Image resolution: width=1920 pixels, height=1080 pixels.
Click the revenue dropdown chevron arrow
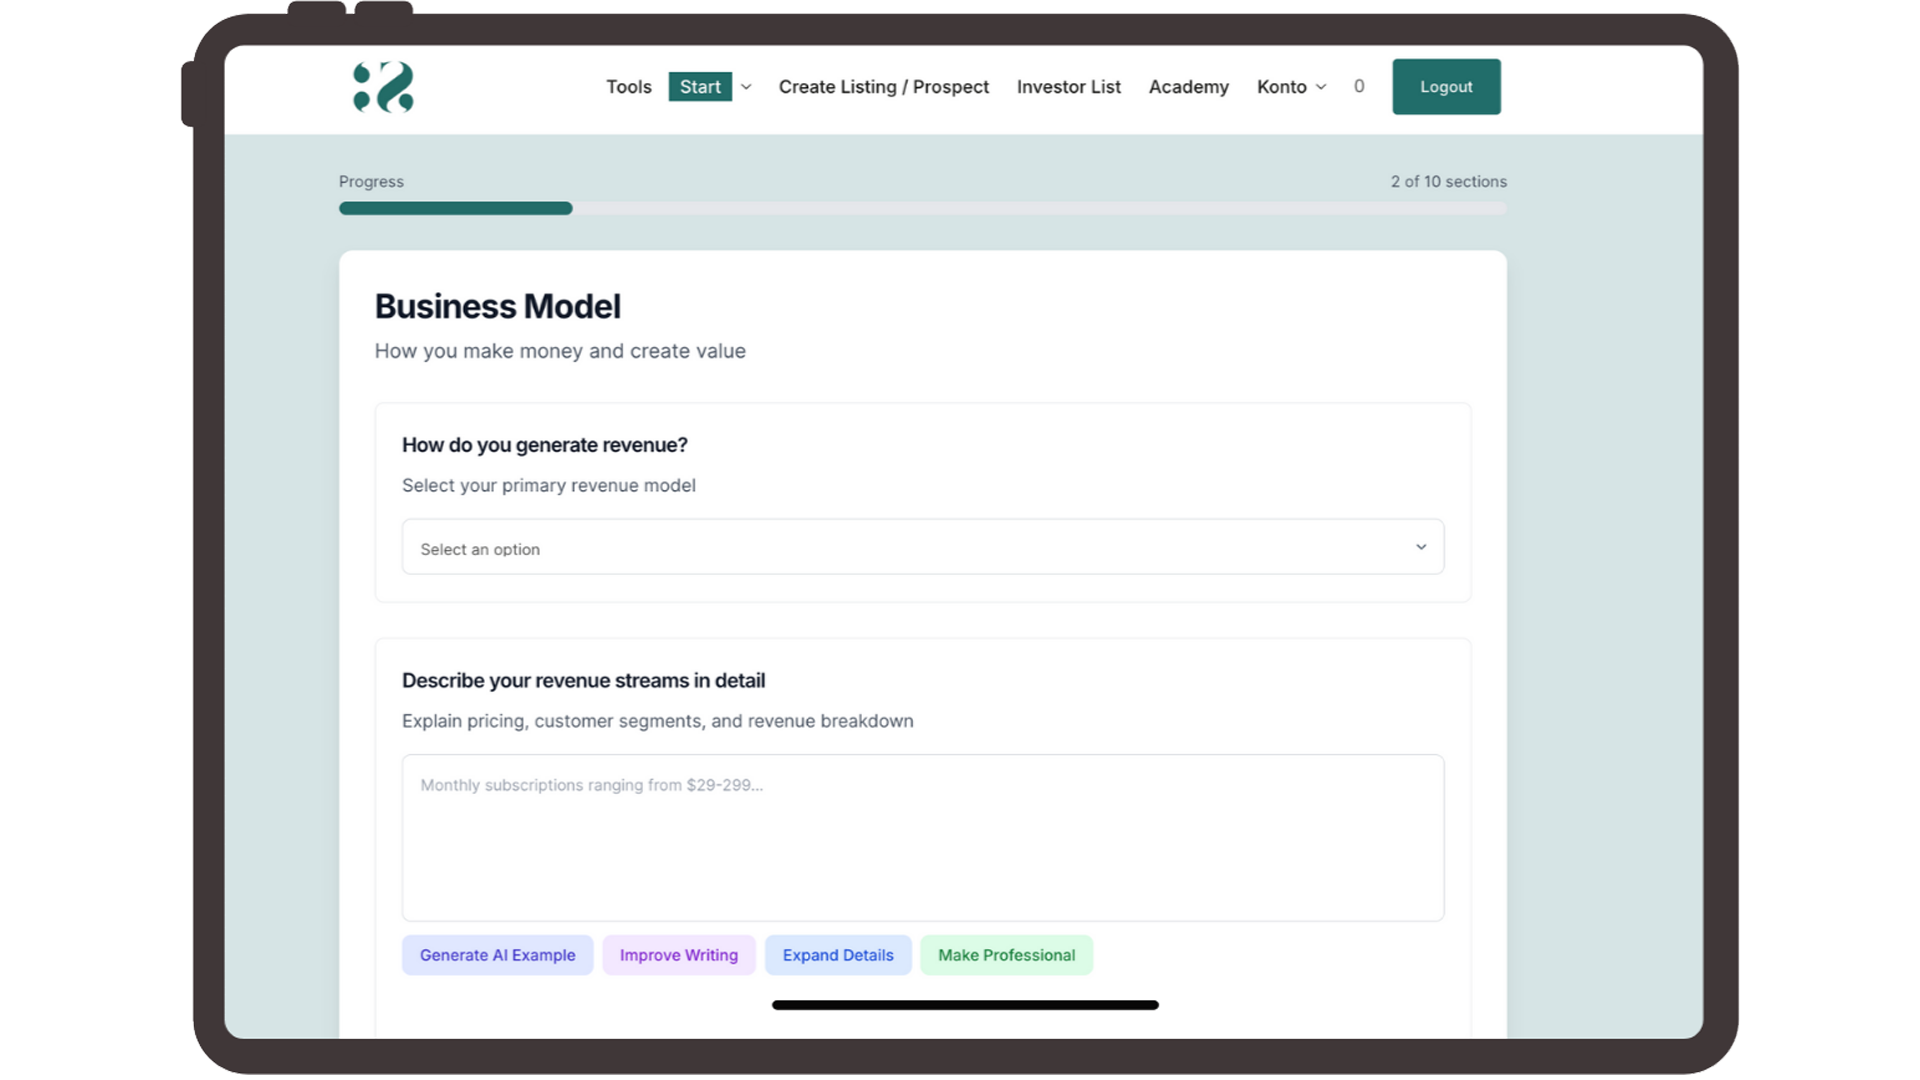[x=1420, y=547]
